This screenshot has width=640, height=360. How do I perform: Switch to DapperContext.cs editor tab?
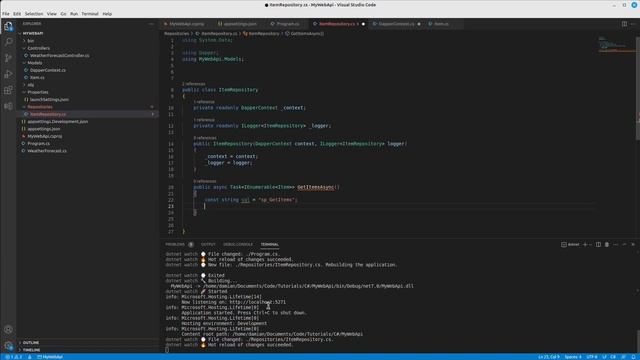coord(396,24)
